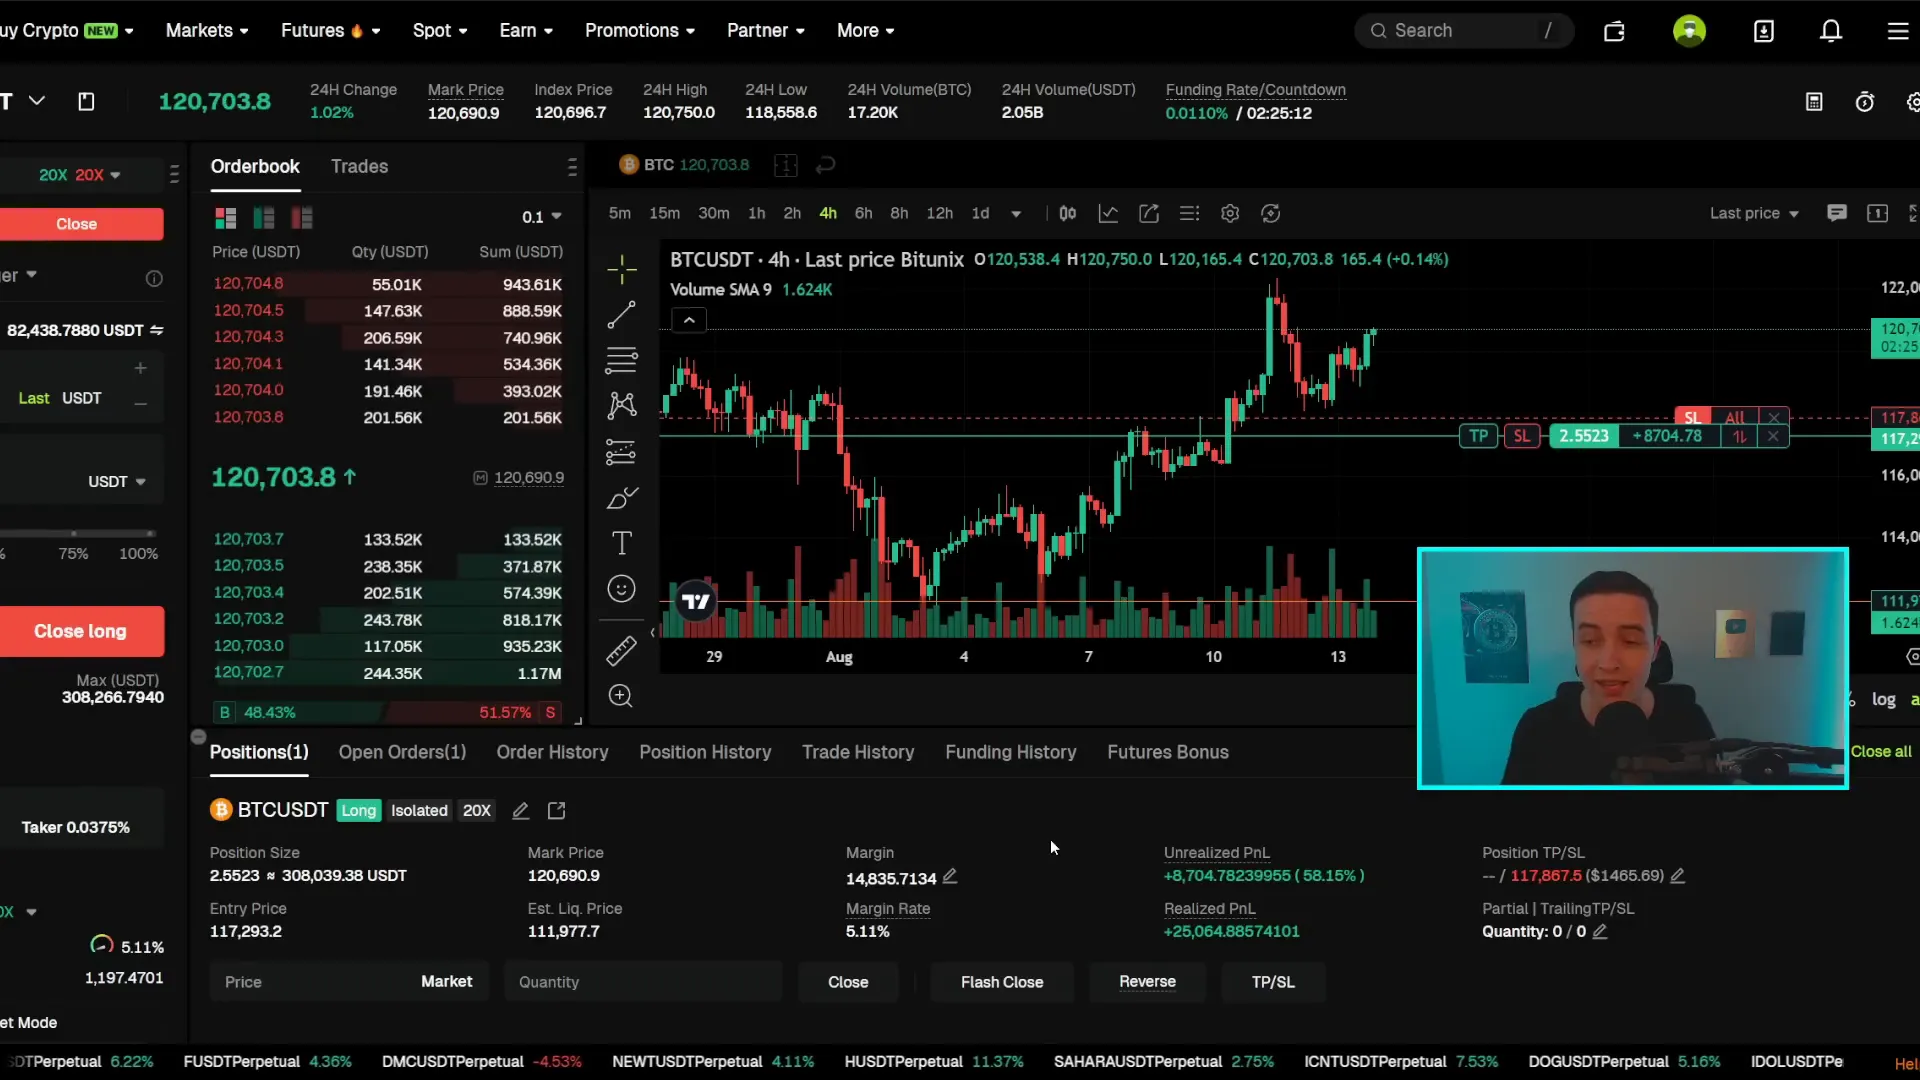Open the Position History tab
Viewport: 1920px width, 1080px height.
[705, 752]
